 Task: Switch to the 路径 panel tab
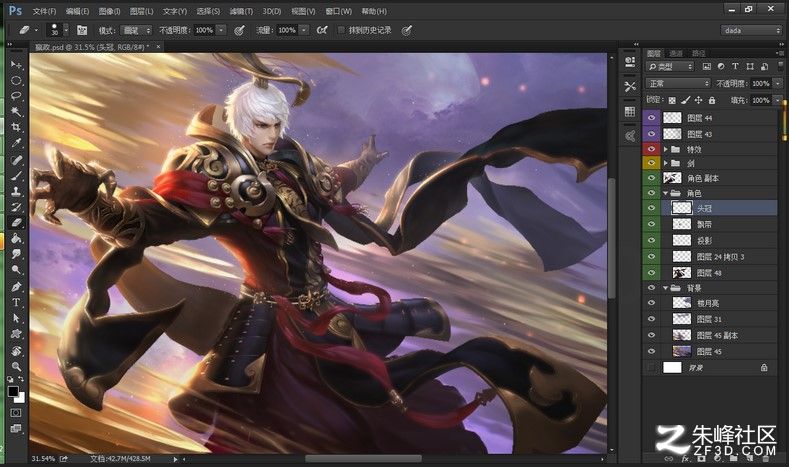click(x=699, y=53)
